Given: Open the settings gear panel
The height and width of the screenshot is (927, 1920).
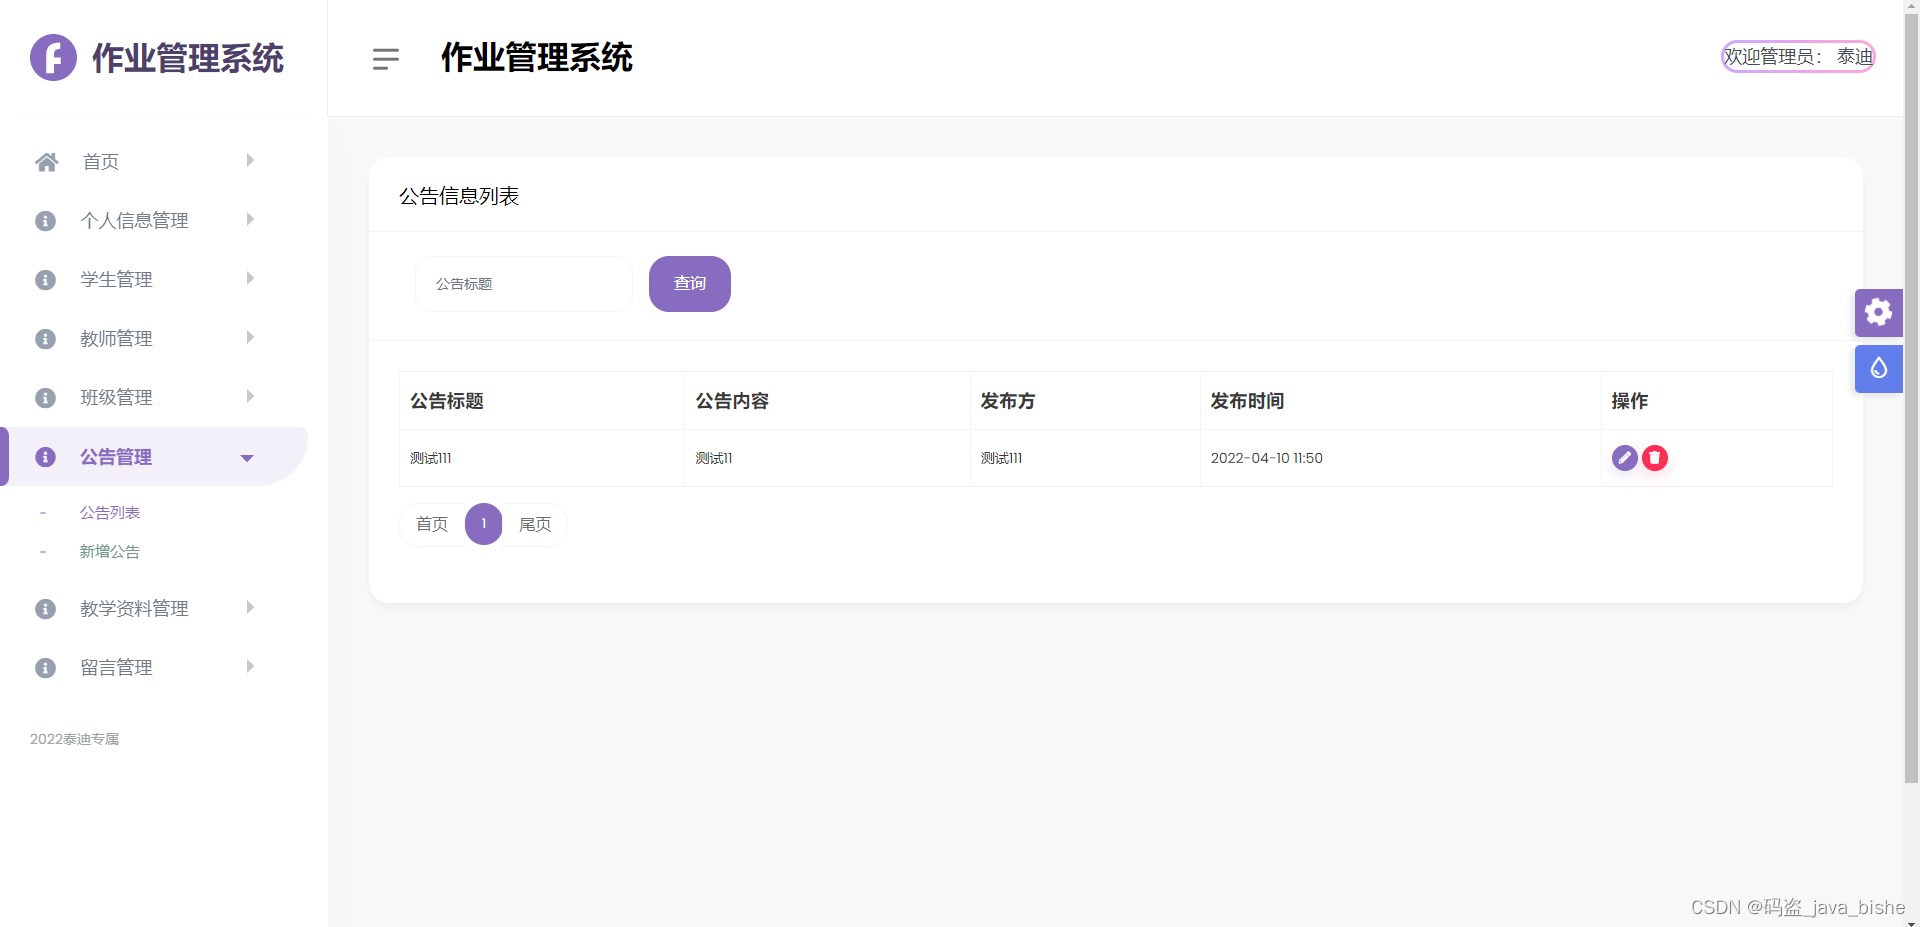Looking at the screenshot, I should 1879,313.
